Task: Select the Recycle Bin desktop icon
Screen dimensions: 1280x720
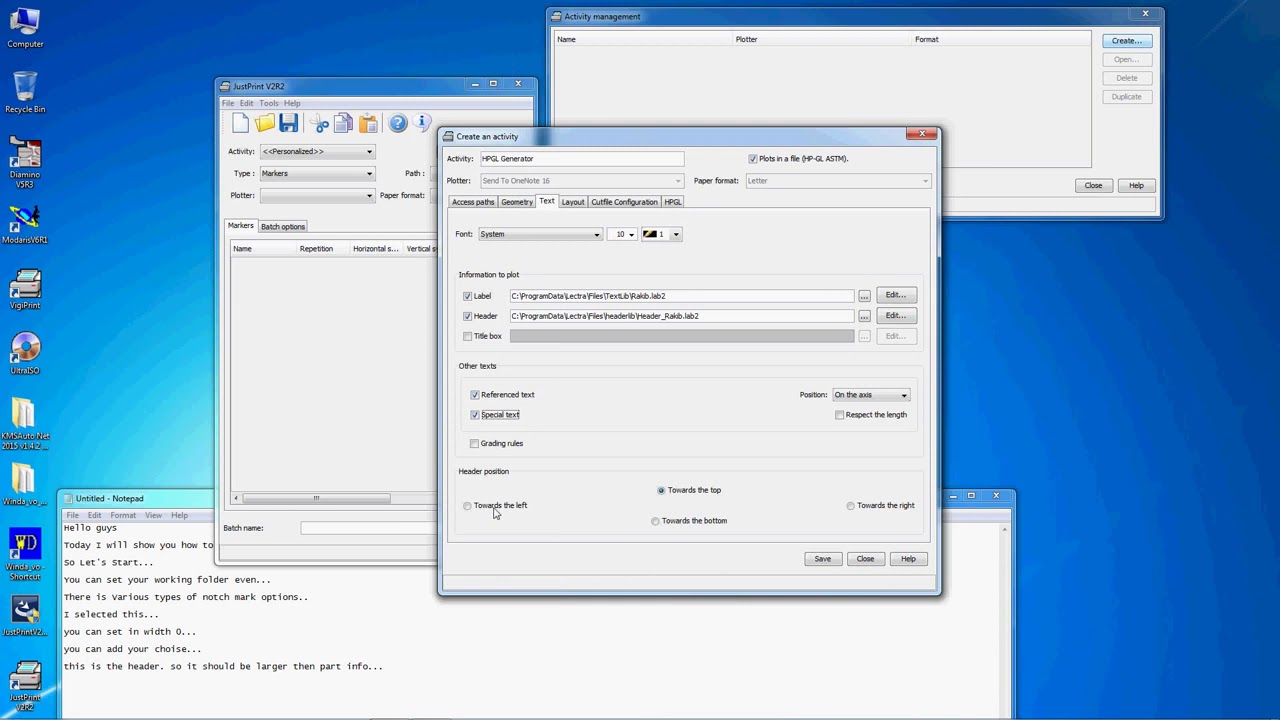Action: pos(25,92)
